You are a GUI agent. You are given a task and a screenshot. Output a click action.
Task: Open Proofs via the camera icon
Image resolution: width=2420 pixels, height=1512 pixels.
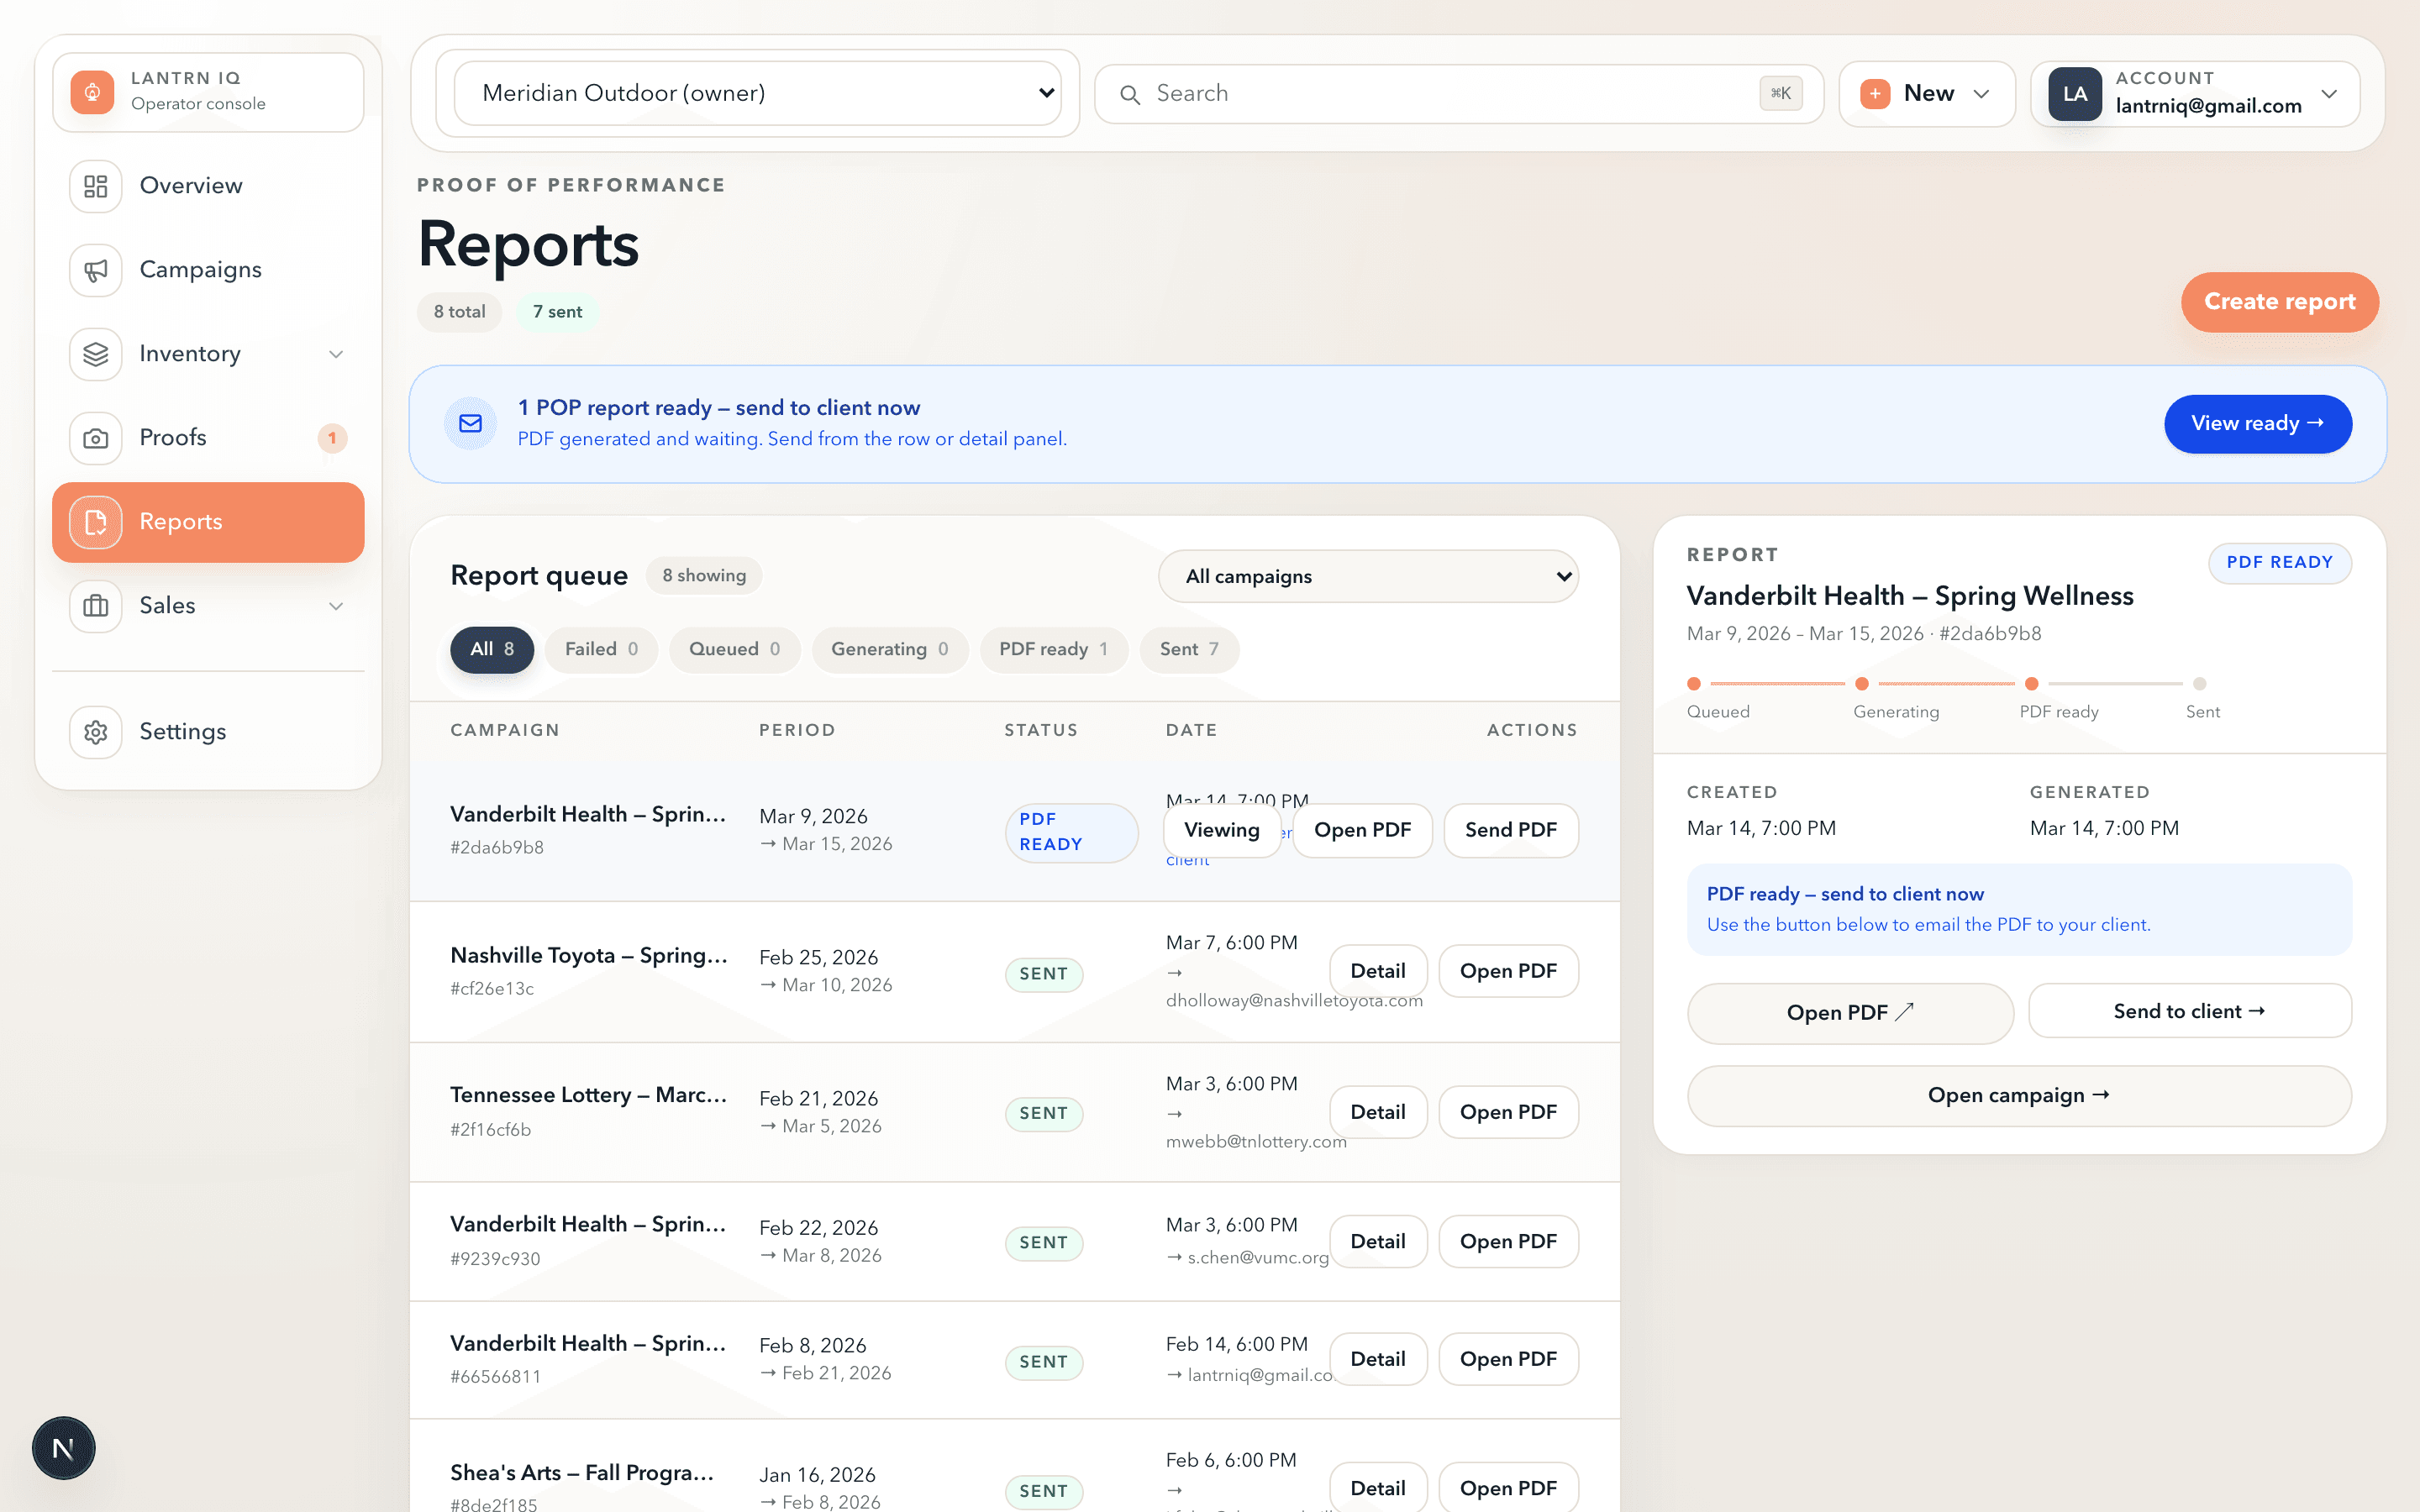click(x=95, y=437)
